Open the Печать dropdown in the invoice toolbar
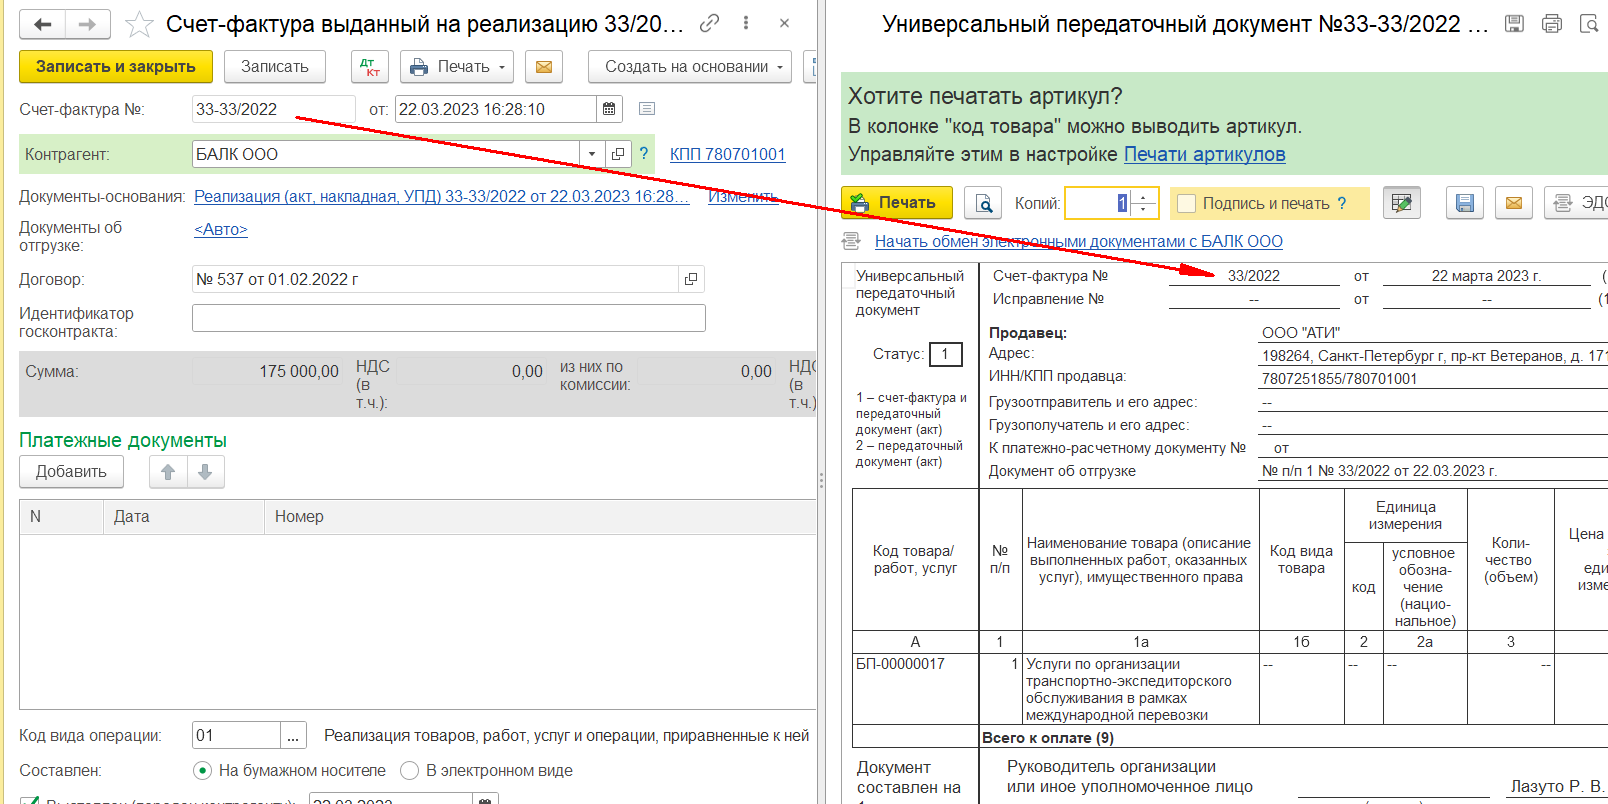The height and width of the screenshot is (804, 1608). click(457, 67)
